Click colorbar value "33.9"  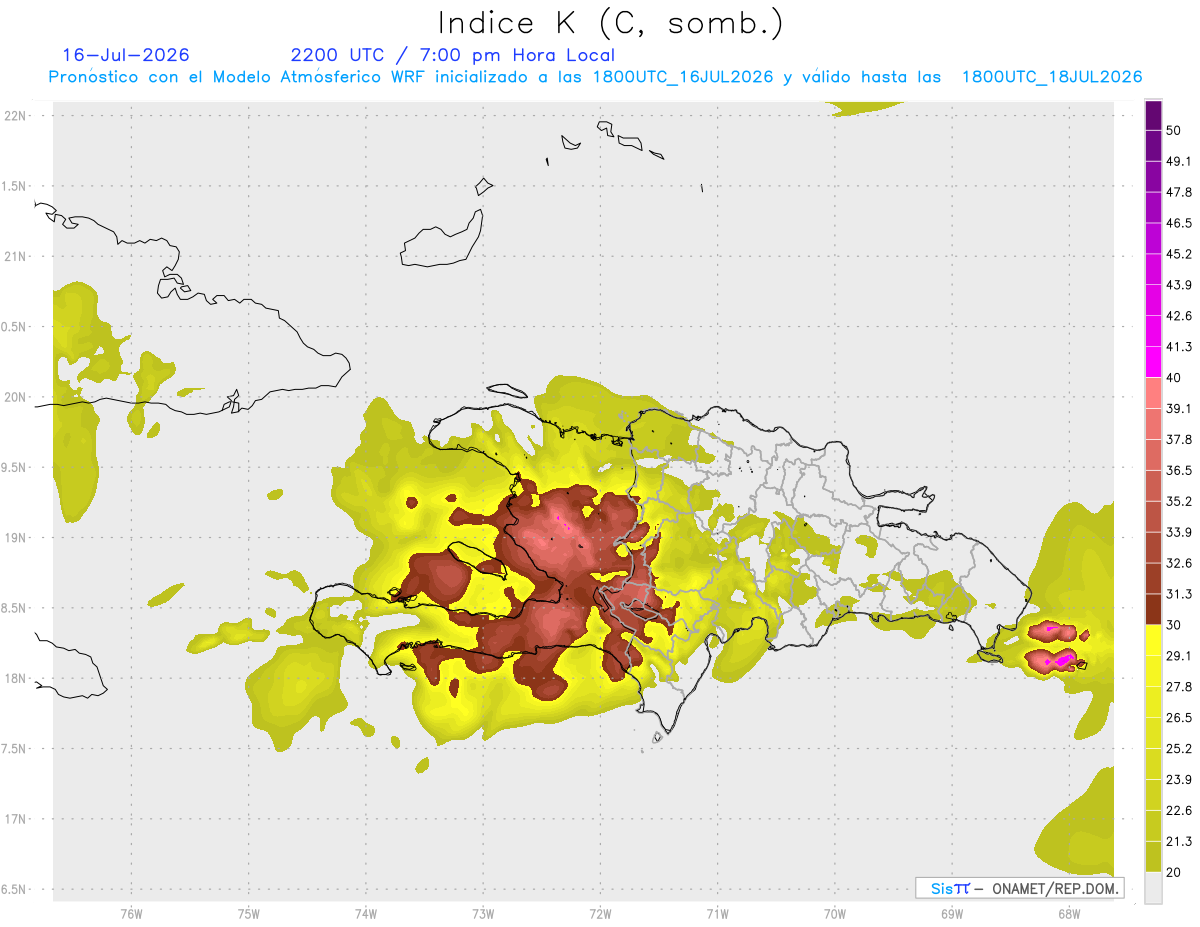pyautogui.click(x=1179, y=532)
